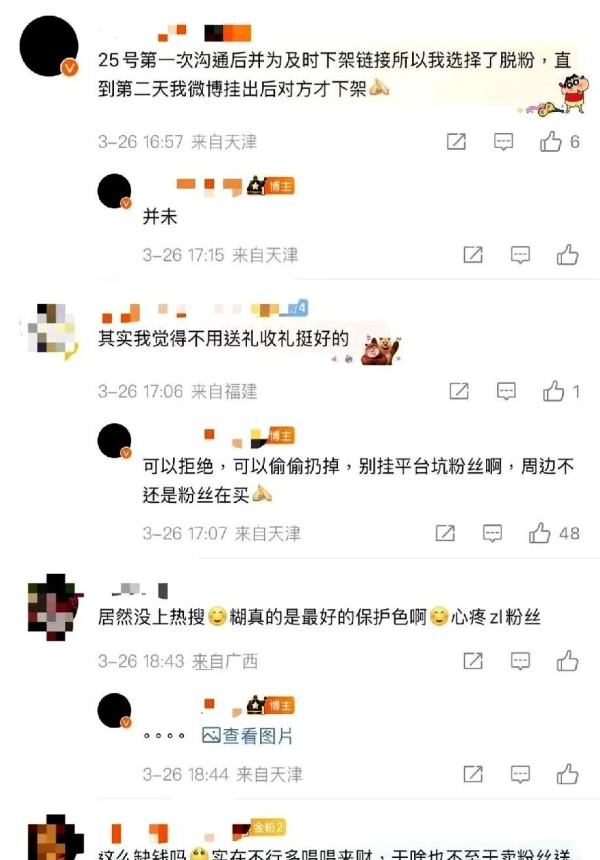
Task: Open the pixelated avatar of Guangxi commenter
Action: [x=55, y=607]
